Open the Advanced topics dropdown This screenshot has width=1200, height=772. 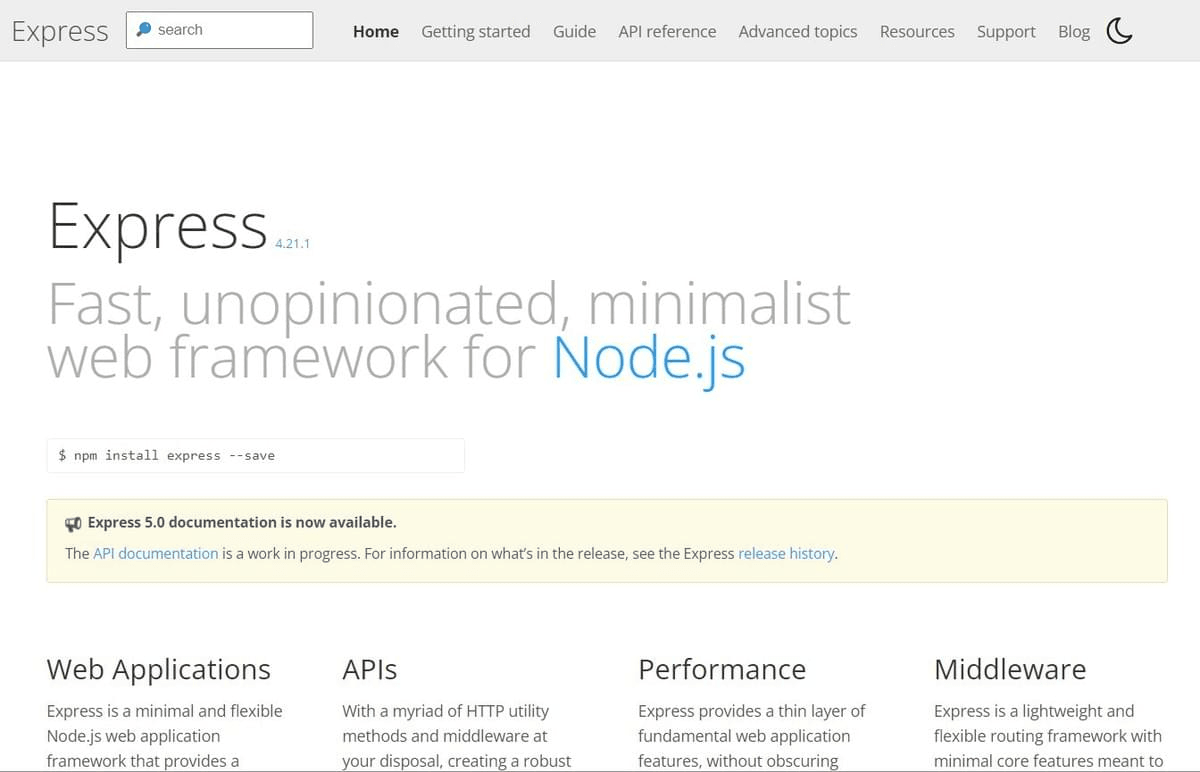click(x=797, y=31)
